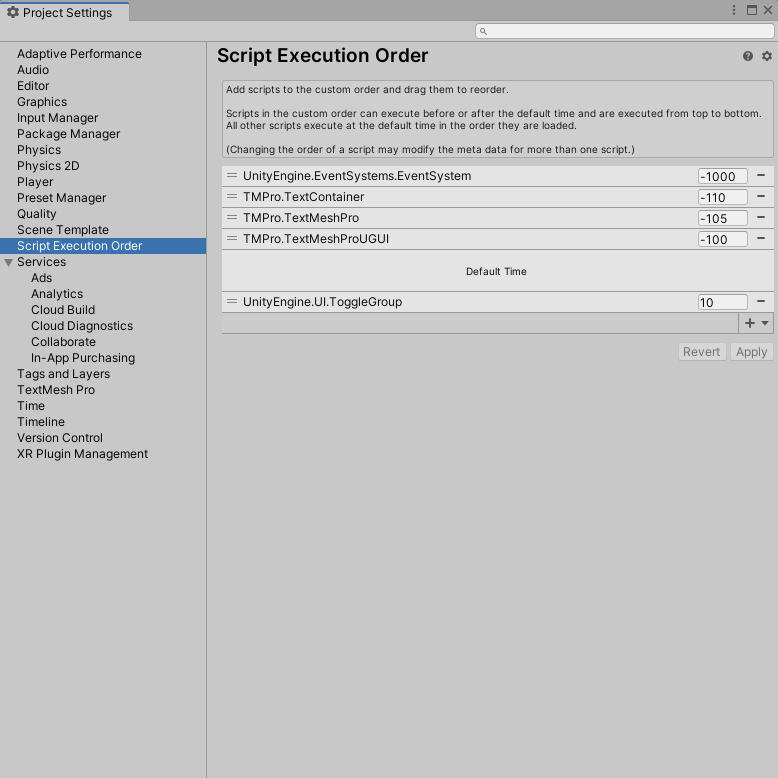Edit the -105 order value for TextMeshPro
Viewport: 778px width, 778px height.
click(722, 218)
